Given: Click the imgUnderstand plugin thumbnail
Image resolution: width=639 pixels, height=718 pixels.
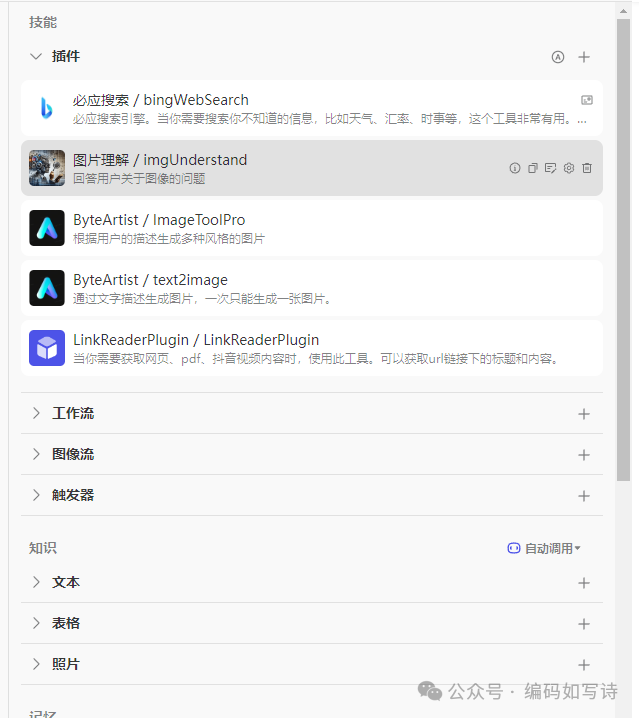Looking at the screenshot, I should 47,168.
